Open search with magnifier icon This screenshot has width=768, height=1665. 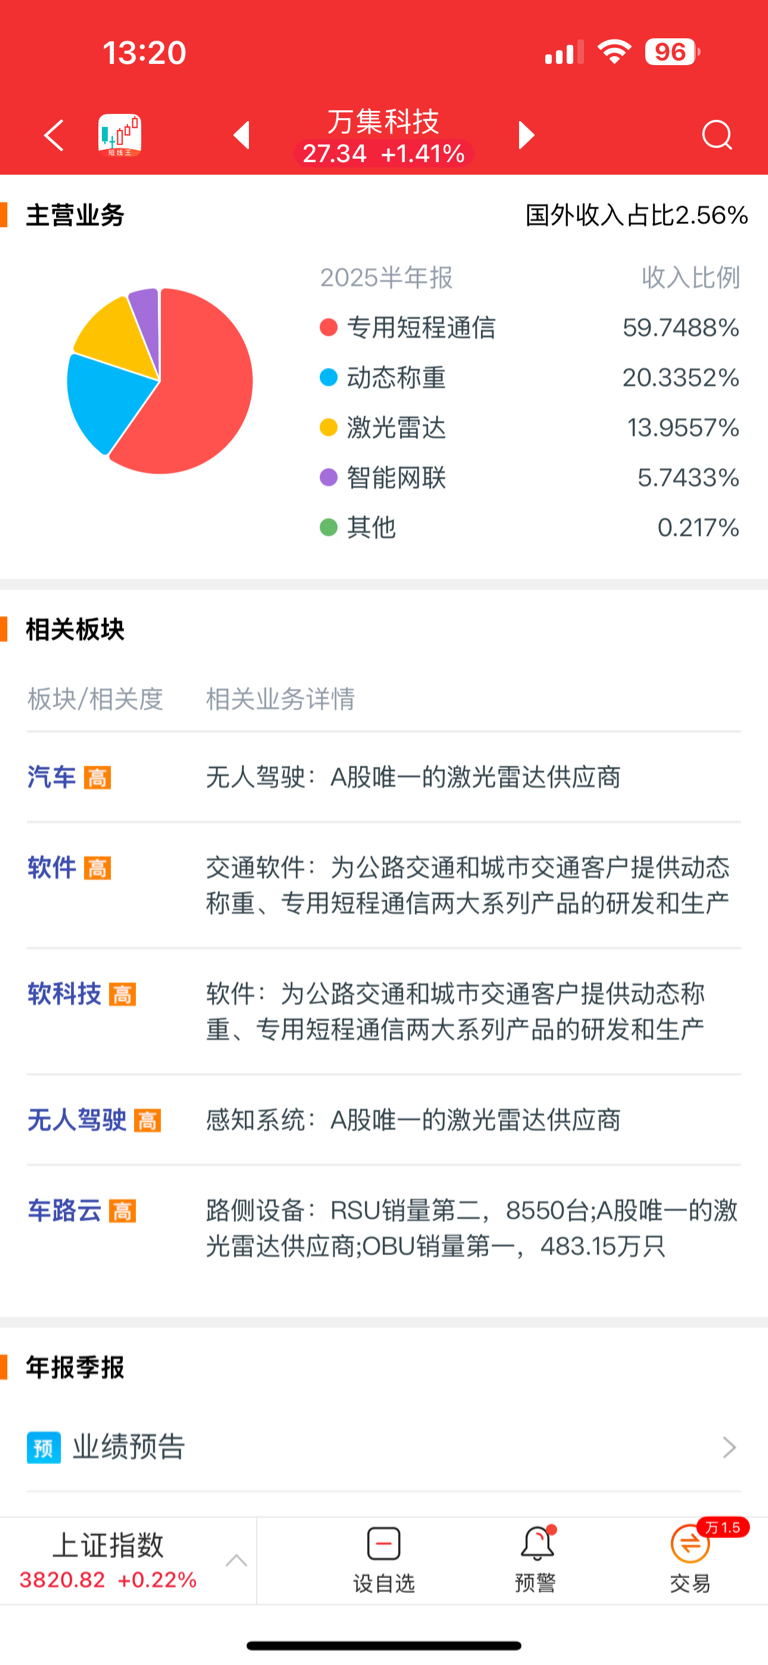717,135
